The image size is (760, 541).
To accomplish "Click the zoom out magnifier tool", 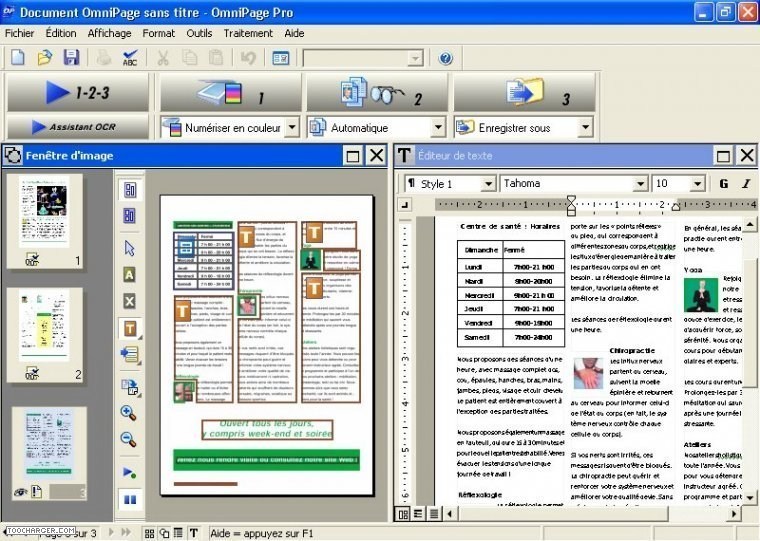I will click(x=128, y=439).
